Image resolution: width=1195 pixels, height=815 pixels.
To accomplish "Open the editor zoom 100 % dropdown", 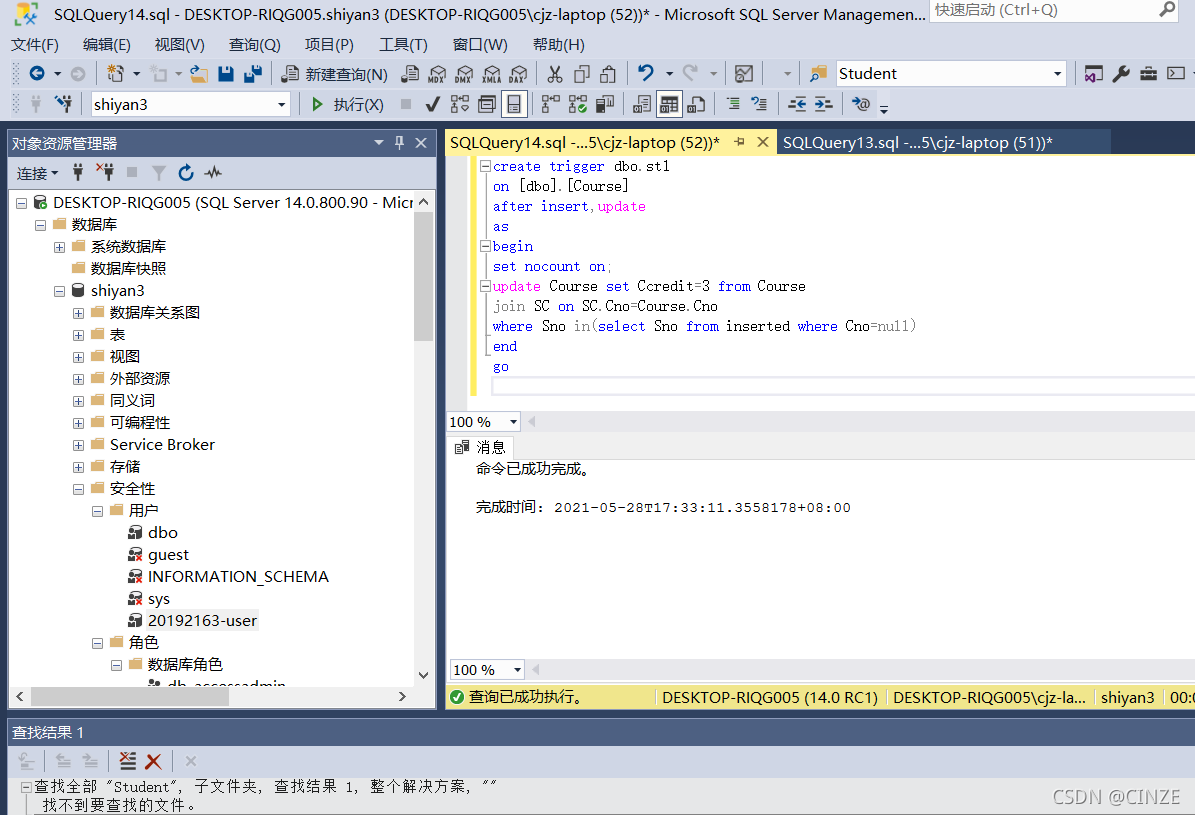I will pyautogui.click(x=514, y=422).
